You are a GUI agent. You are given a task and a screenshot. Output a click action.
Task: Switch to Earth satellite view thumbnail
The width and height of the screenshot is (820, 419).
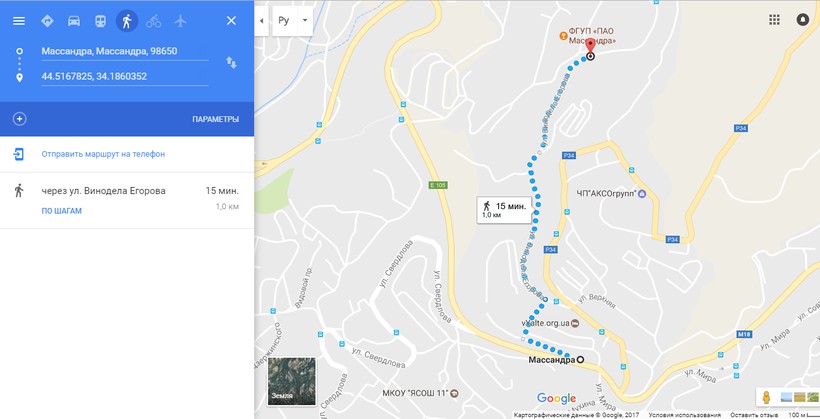click(292, 381)
